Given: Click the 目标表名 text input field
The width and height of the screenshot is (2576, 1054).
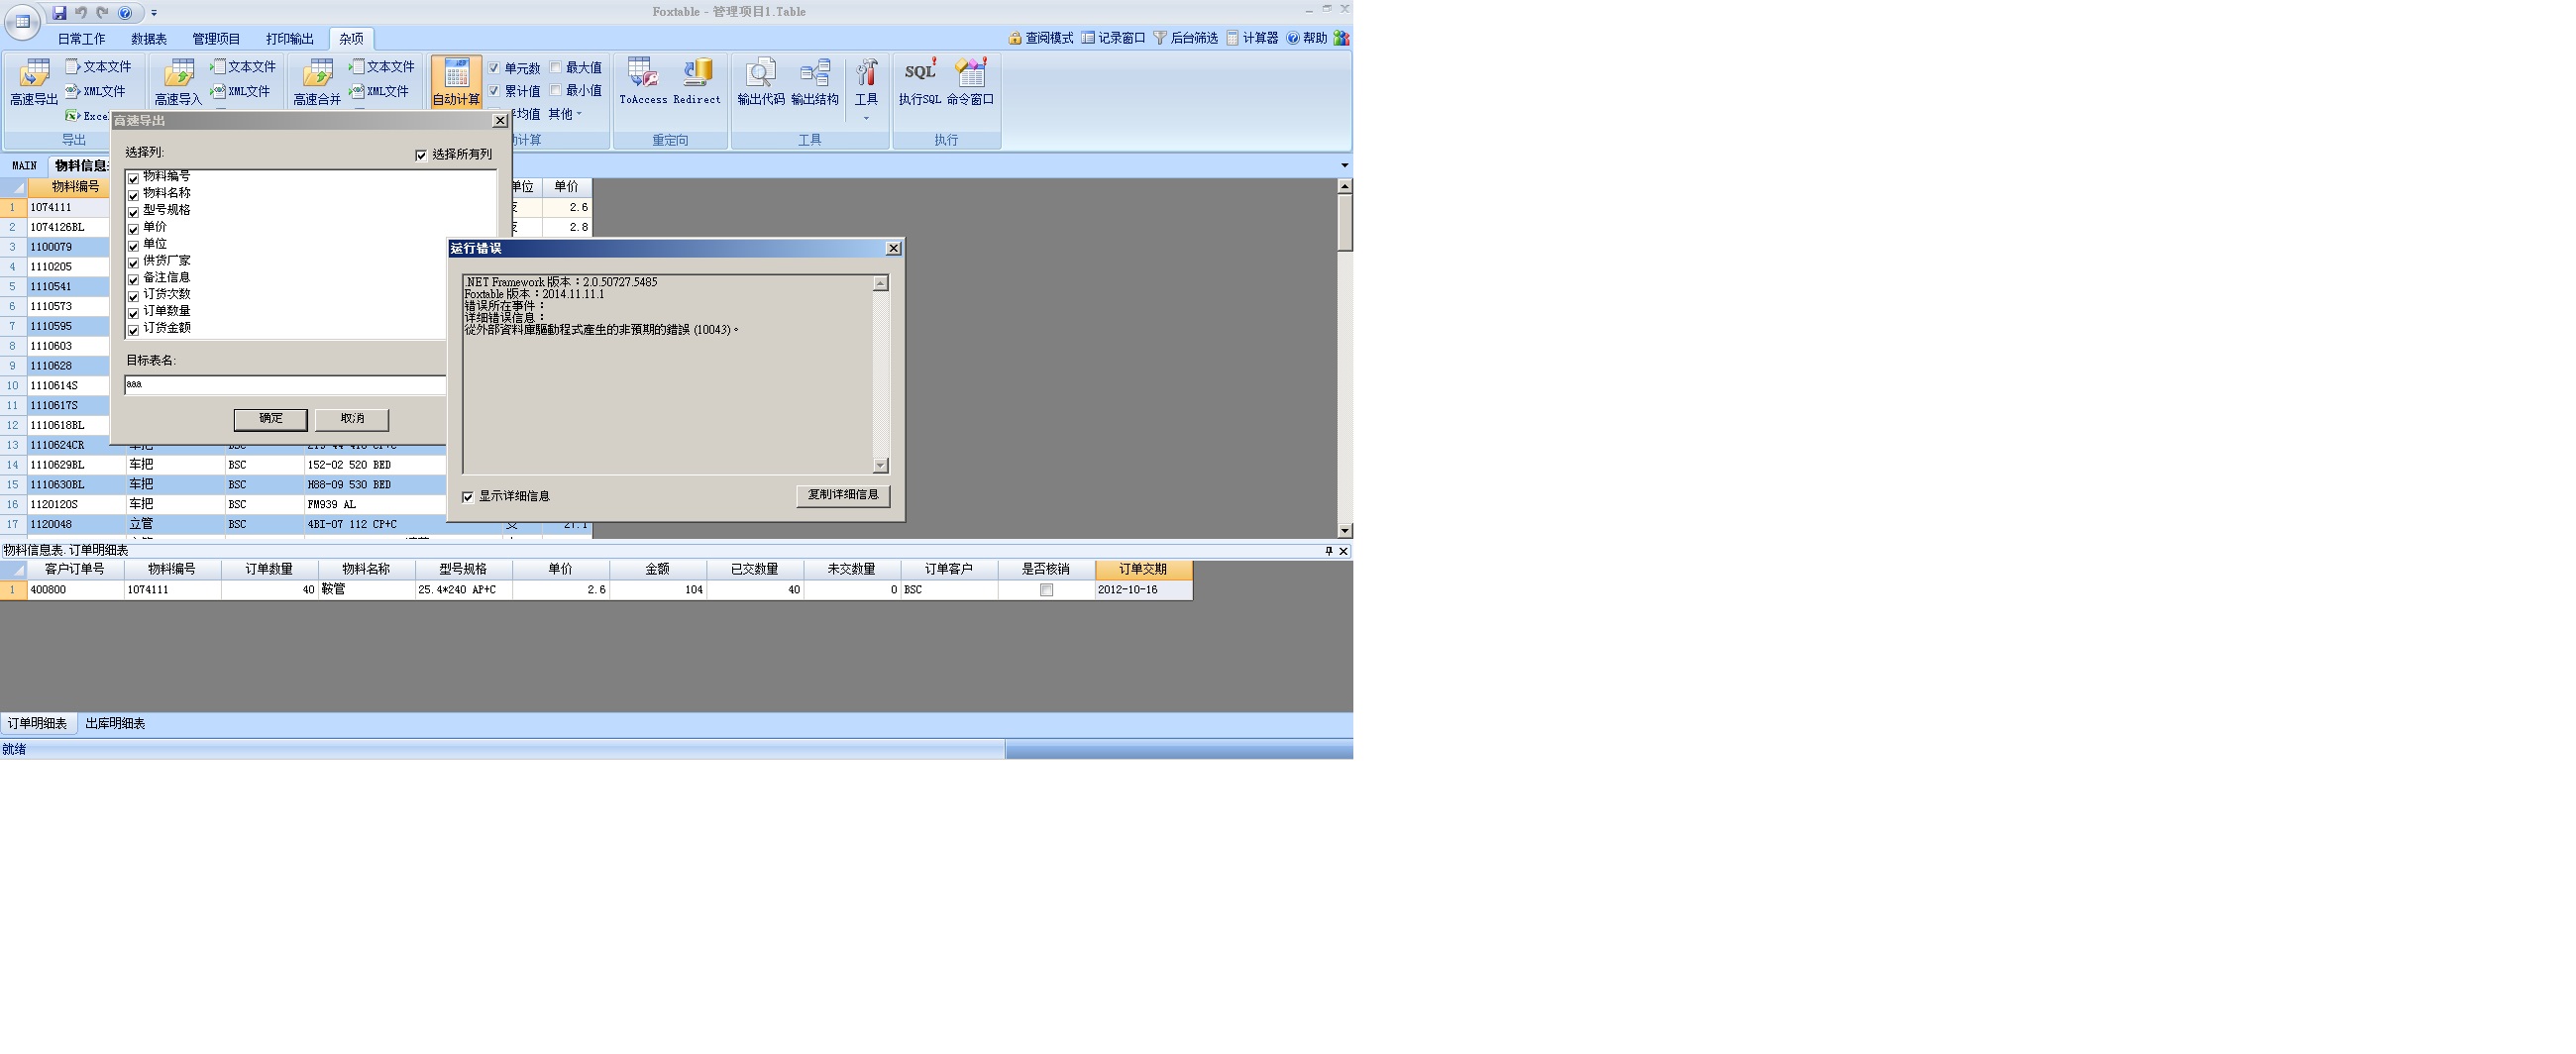Looking at the screenshot, I should tap(285, 385).
